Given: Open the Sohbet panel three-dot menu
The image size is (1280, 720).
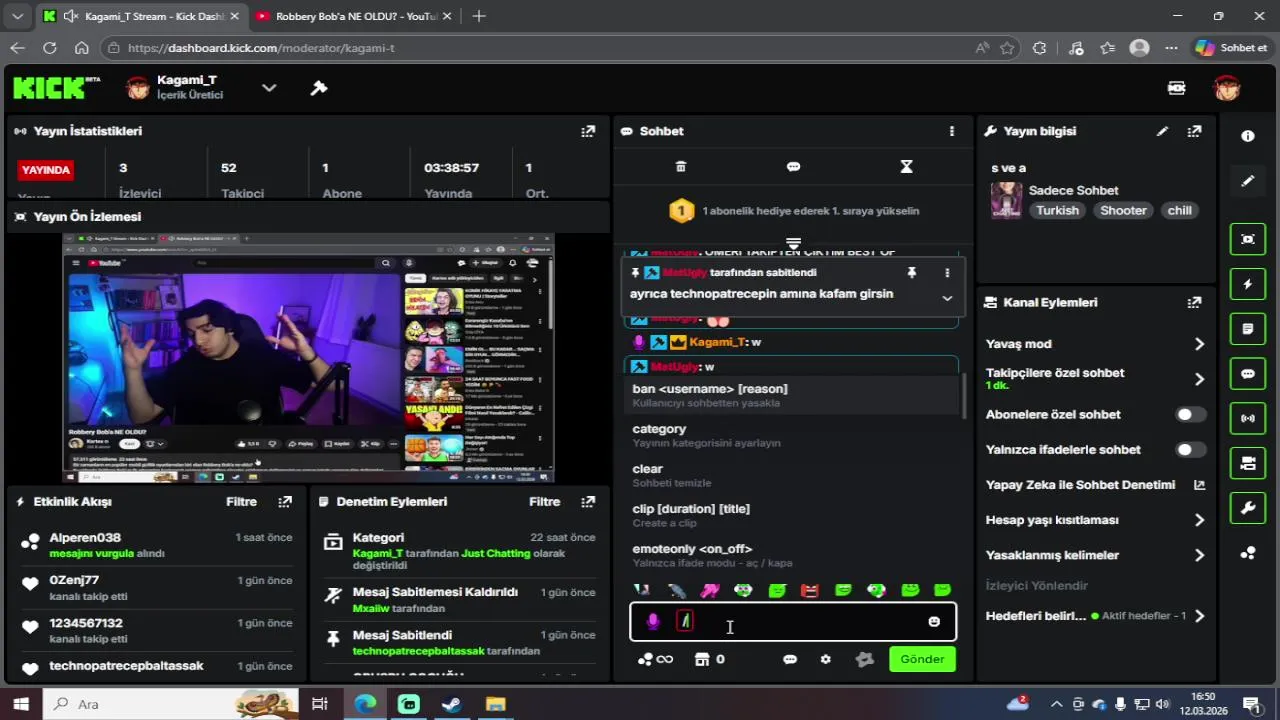Looking at the screenshot, I should [951, 131].
